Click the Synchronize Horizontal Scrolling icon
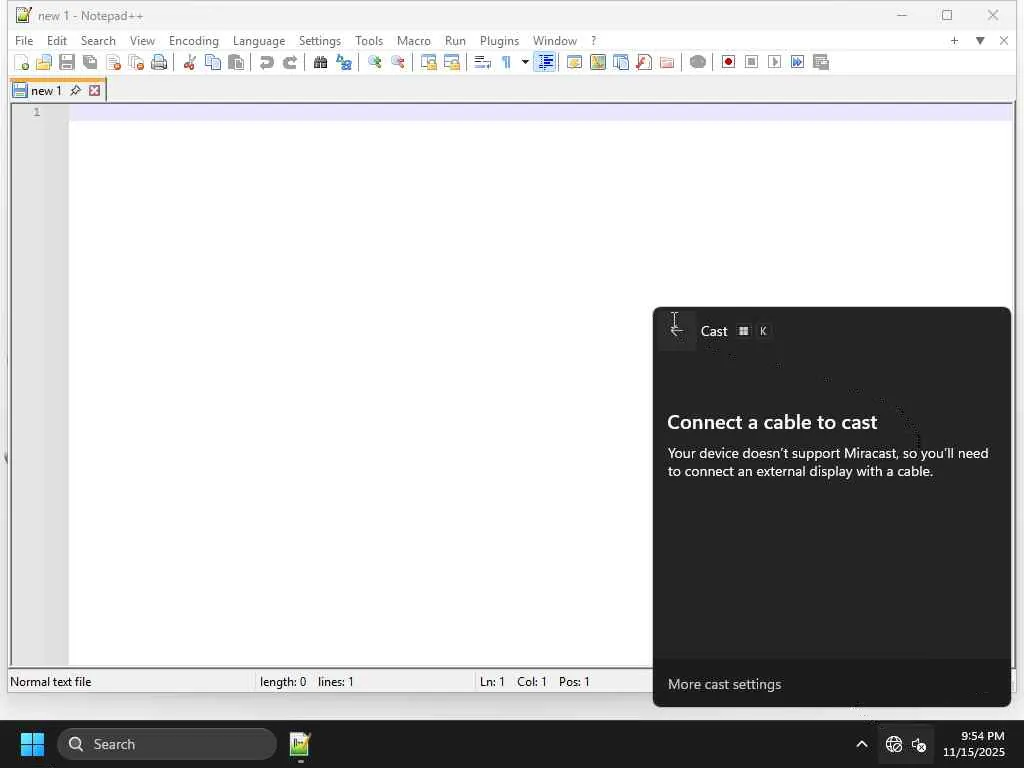Viewport: 1024px width, 768px height. pos(451,62)
